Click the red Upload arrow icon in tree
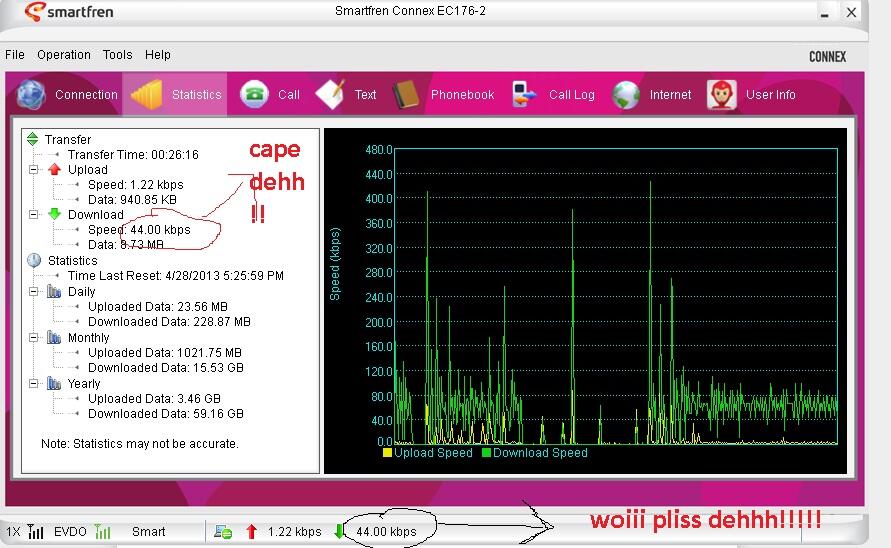Viewport: 891px width, 548px height. pyautogui.click(x=55, y=169)
